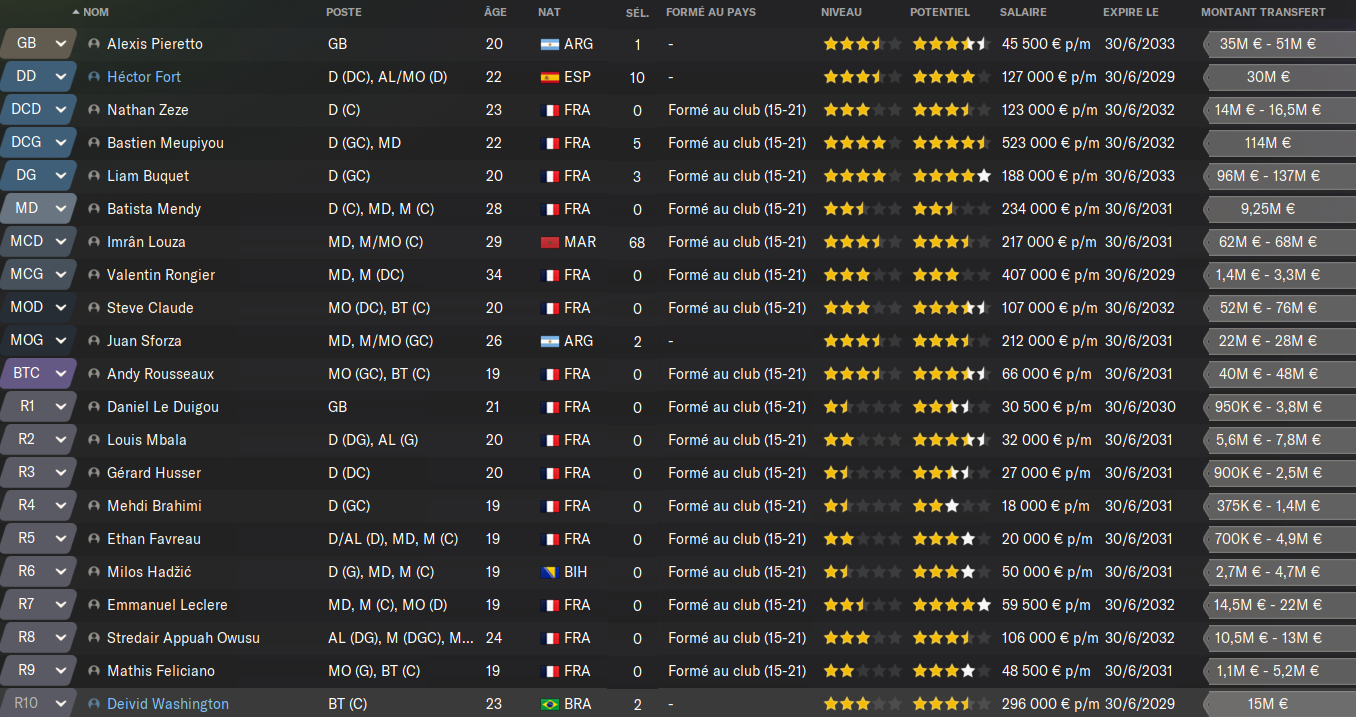Image resolution: width=1356 pixels, height=717 pixels.
Task: Click the Morocco flag for Imrân Louza
Action: [549, 242]
